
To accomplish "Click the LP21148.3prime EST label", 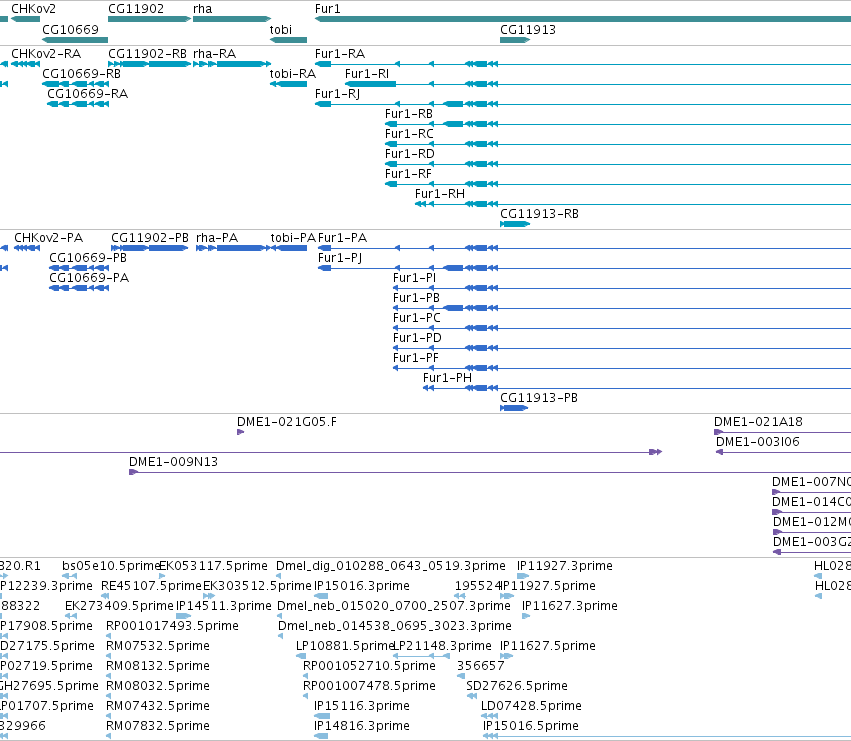I will 442,646.
